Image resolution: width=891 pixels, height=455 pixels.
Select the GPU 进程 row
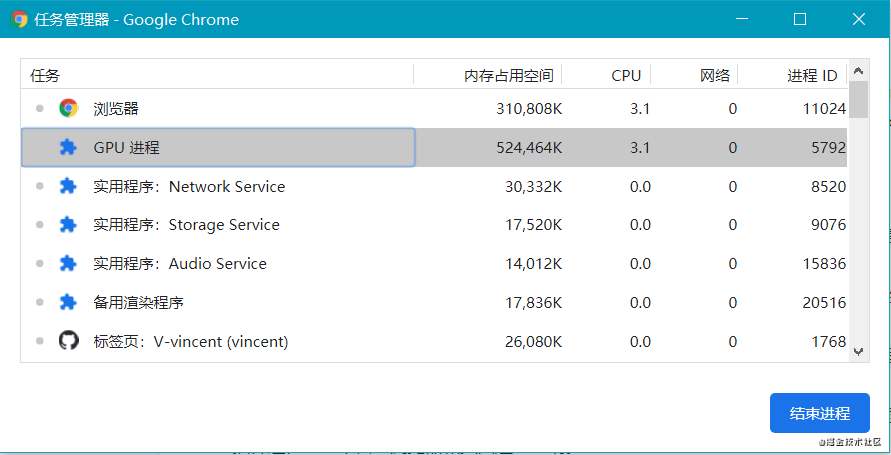435,148
